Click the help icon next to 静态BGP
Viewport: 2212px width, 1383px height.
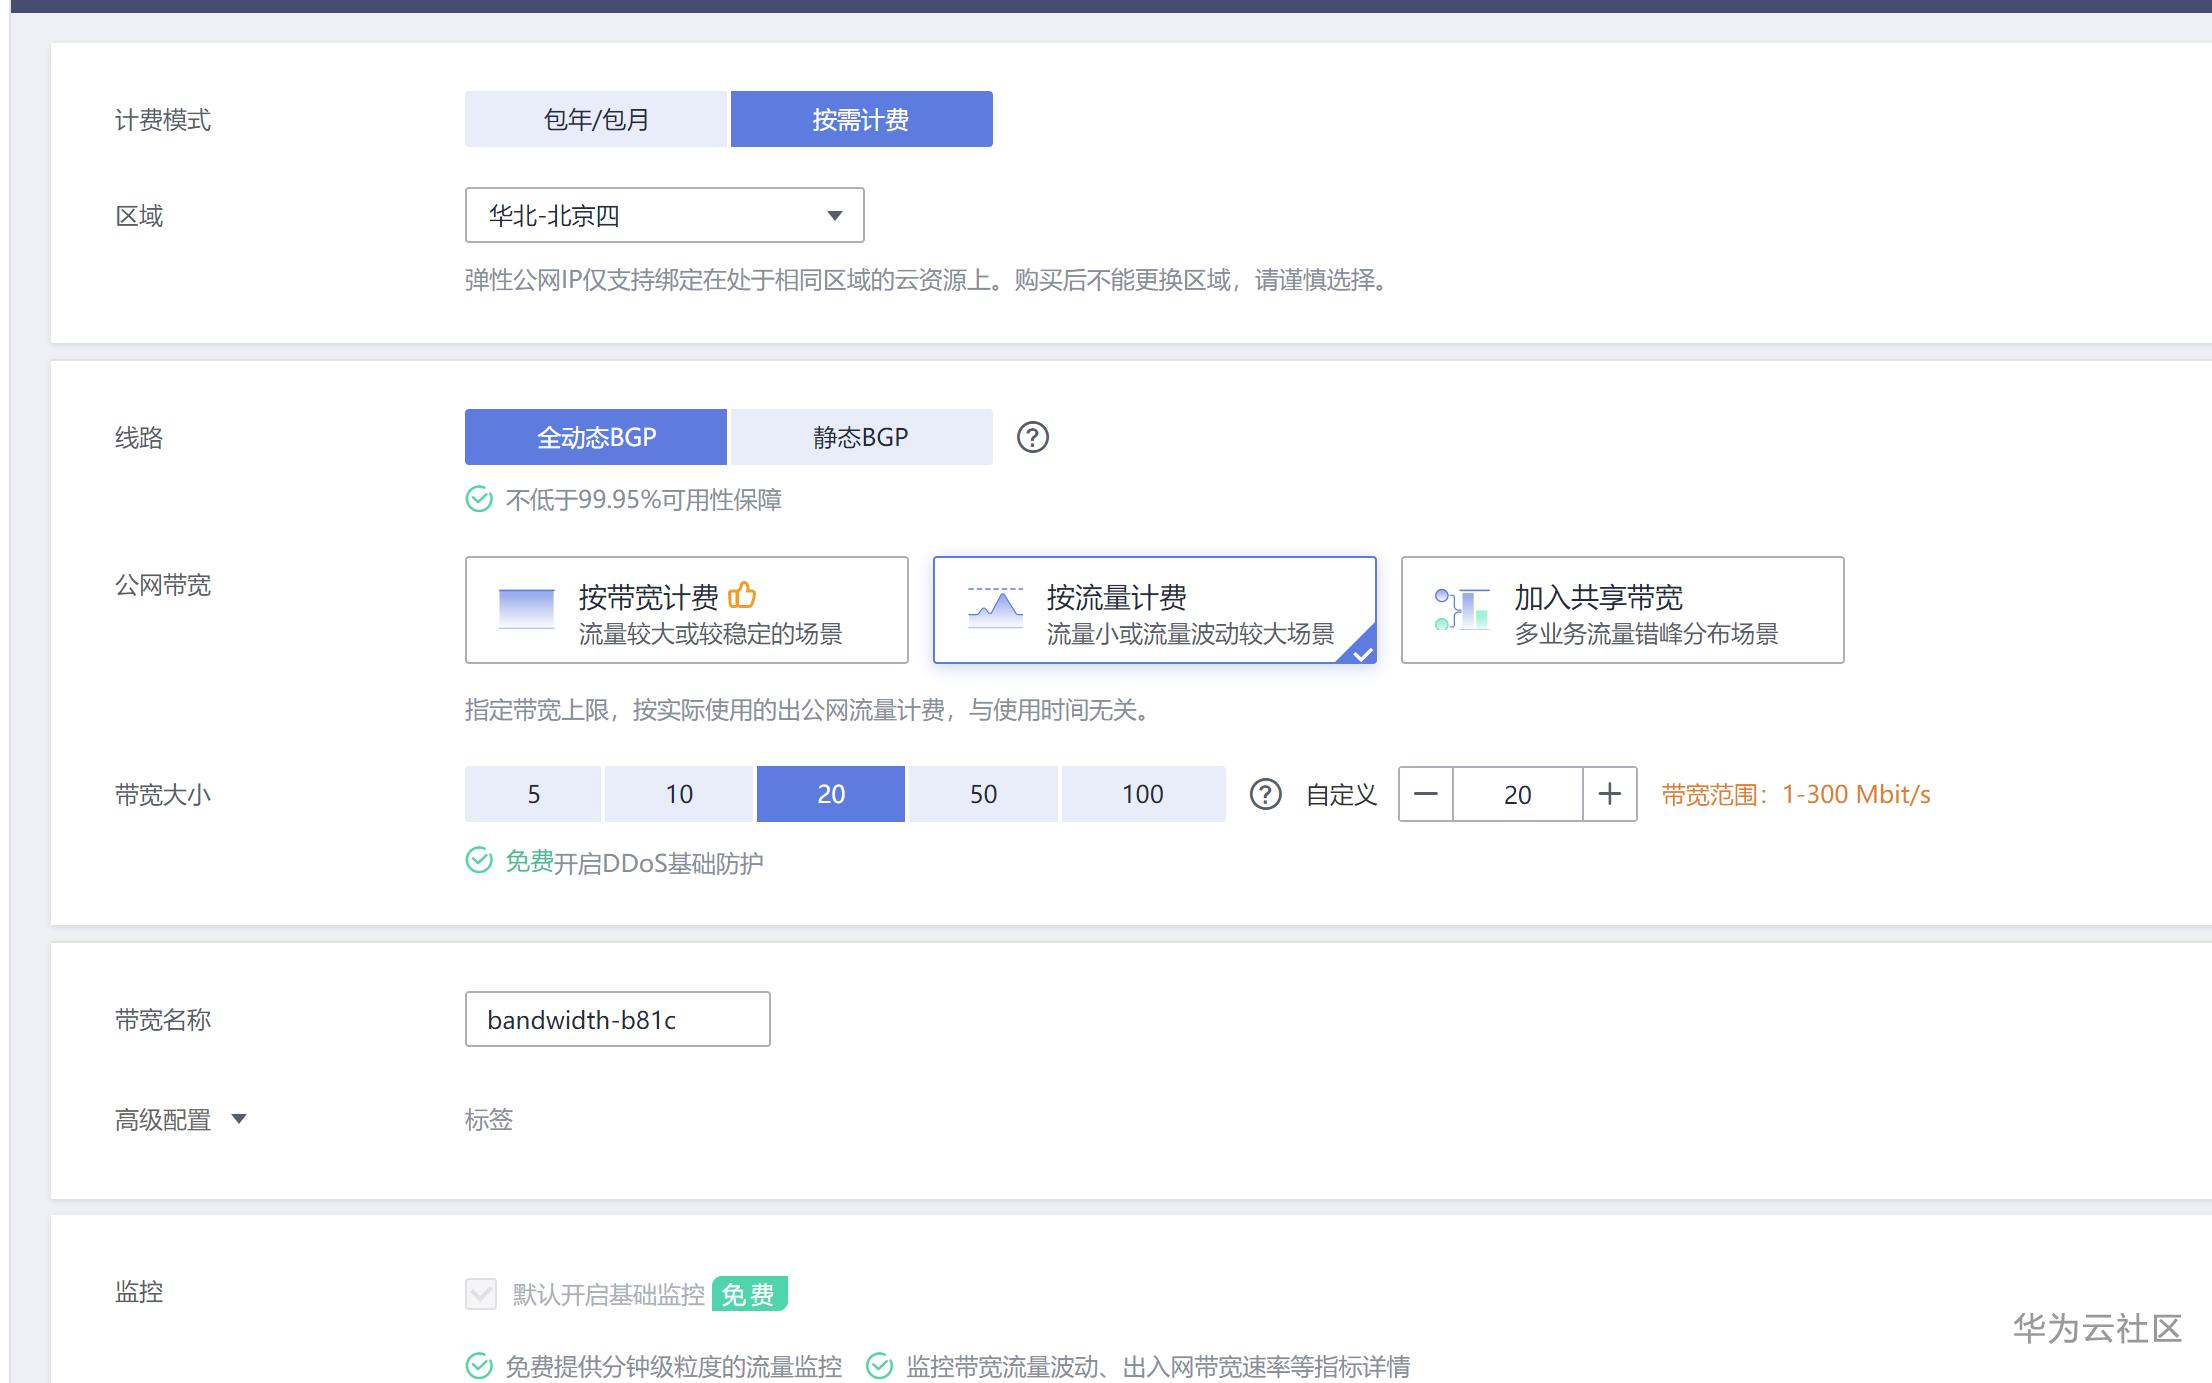coord(1032,437)
